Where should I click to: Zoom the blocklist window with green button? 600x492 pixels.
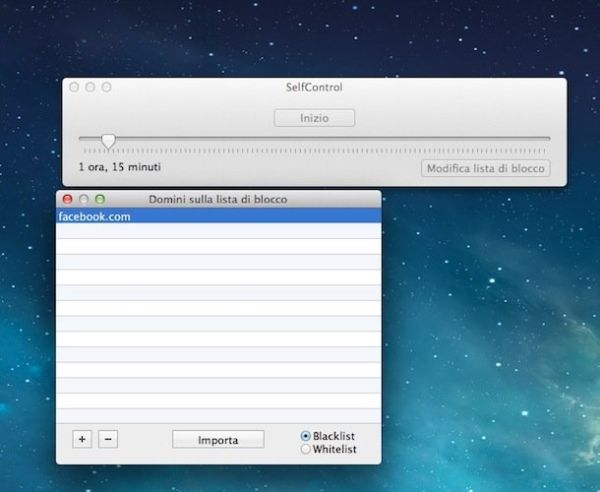click(100, 200)
